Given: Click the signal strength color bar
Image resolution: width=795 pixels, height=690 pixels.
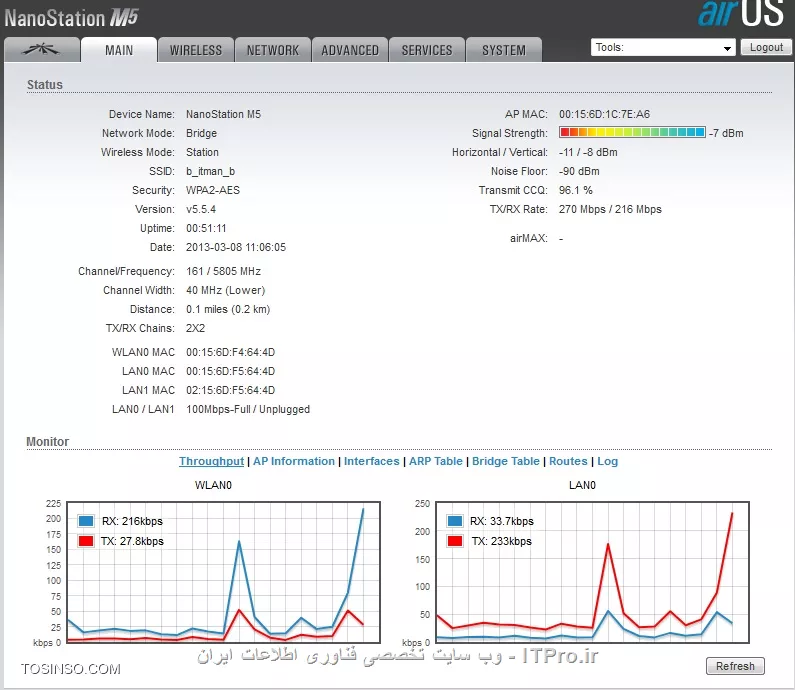Looking at the screenshot, I should 632,132.
